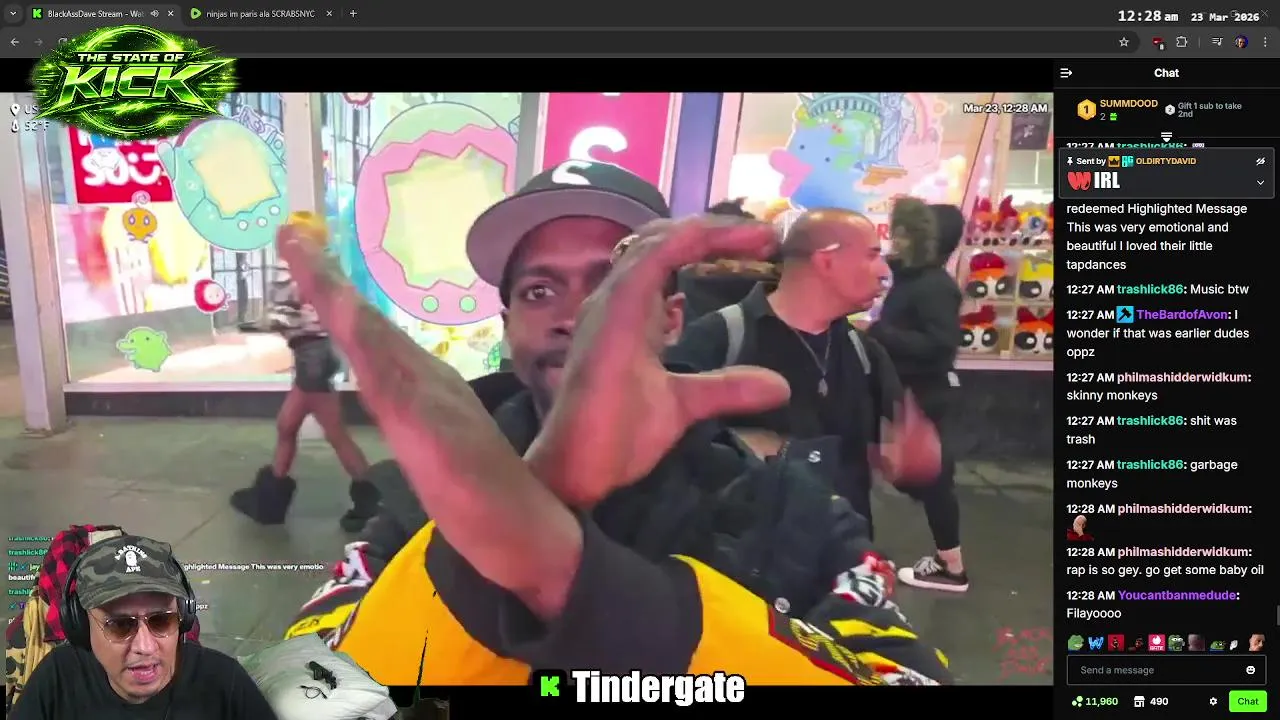Click the Tindergate caption emote icon
Viewport: 1280px width, 720px height.
click(x=550, y=686)
